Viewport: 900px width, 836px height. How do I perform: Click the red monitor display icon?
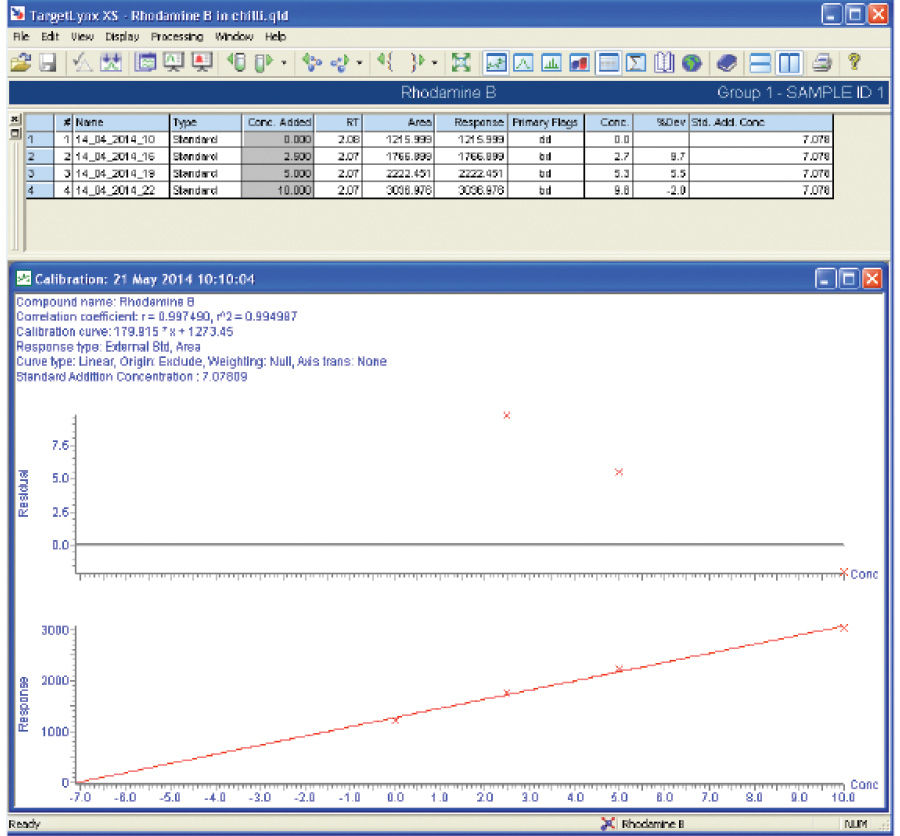[201, 62]
